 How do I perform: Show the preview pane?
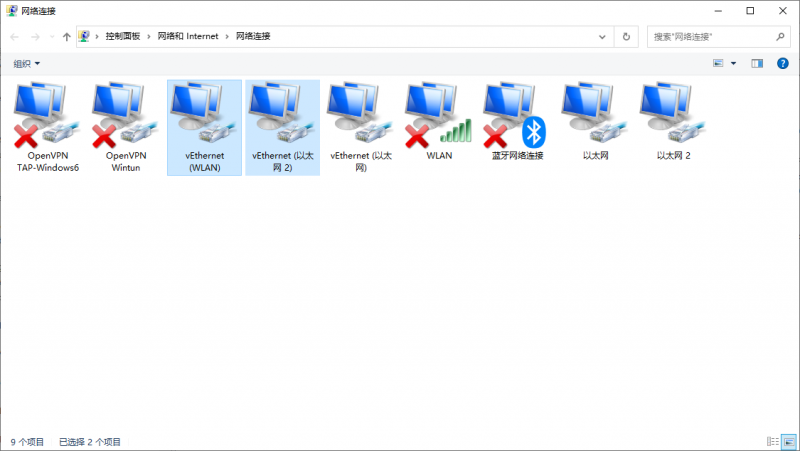[757, 63]
